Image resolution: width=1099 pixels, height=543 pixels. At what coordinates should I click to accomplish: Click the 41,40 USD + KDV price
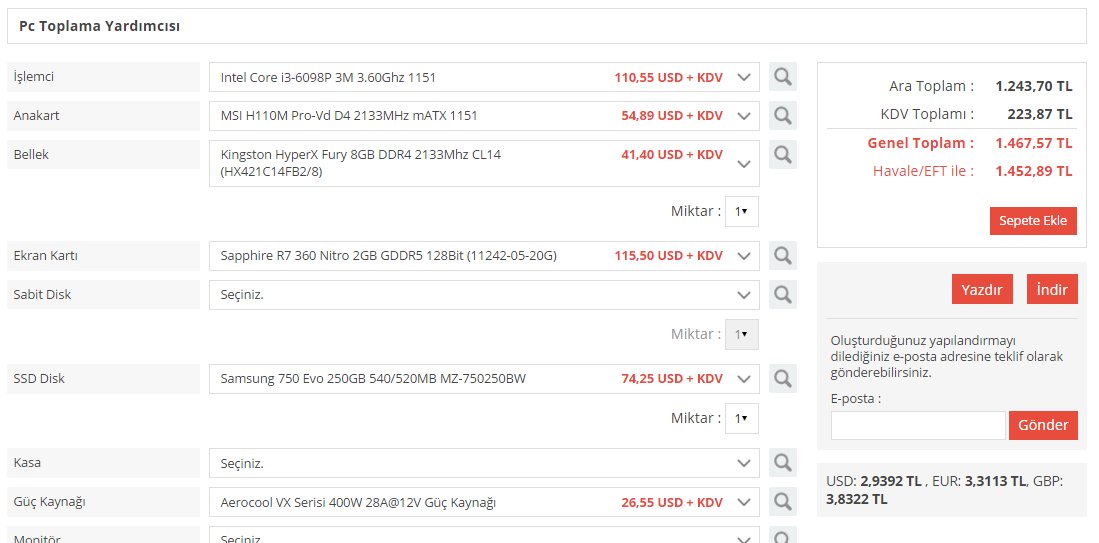(672, 154)
